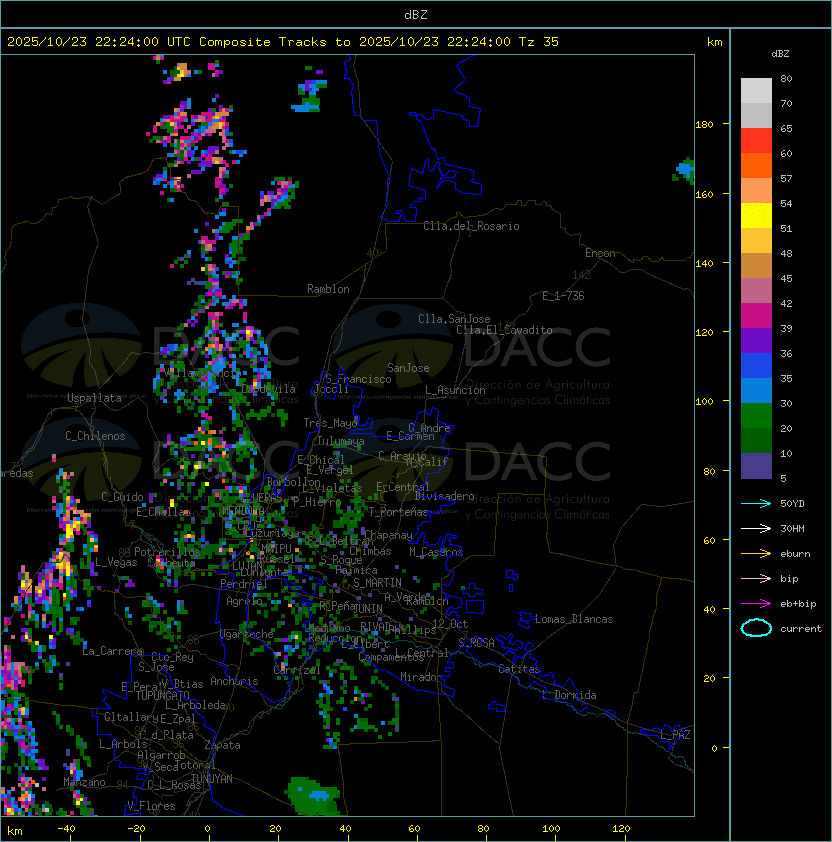832x842 pixels.
Task: Select the light gray swatch between dBZ 80 and 70
Action: click(x=756, y=90)
